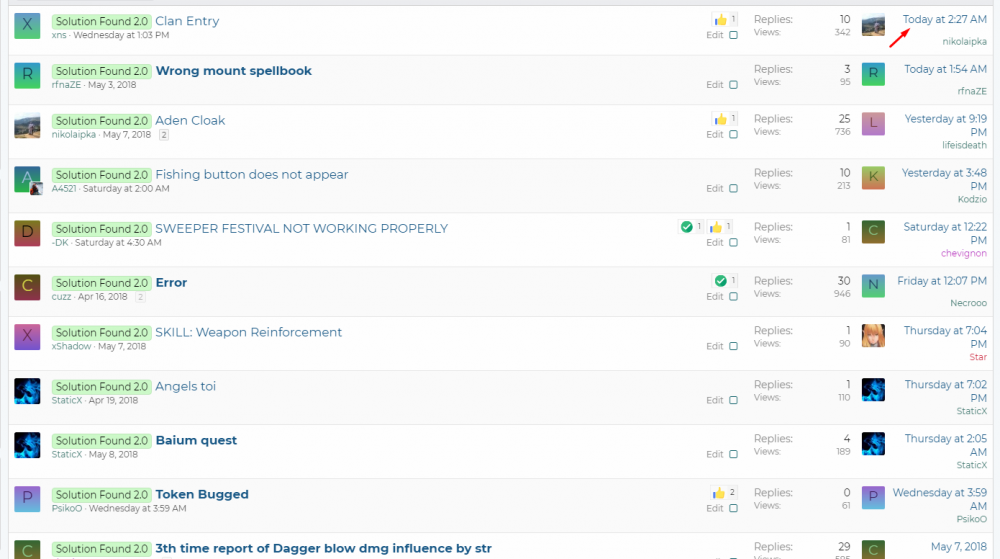Click nikolaipka's photo avatar beside Aden Cloak
Image resolution: width=1000 pixels, height=559 pixels.
[27, 125]
